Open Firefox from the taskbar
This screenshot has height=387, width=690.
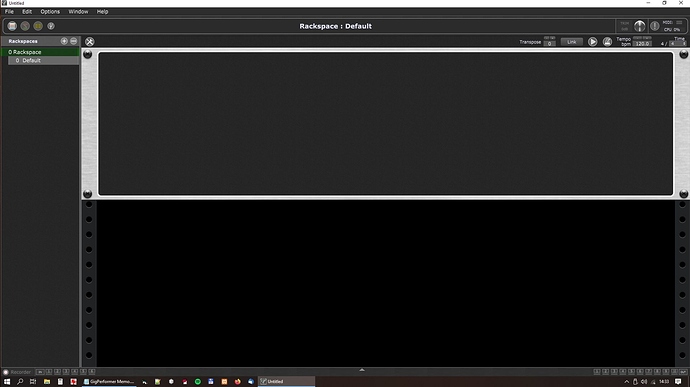click(238, 382)
